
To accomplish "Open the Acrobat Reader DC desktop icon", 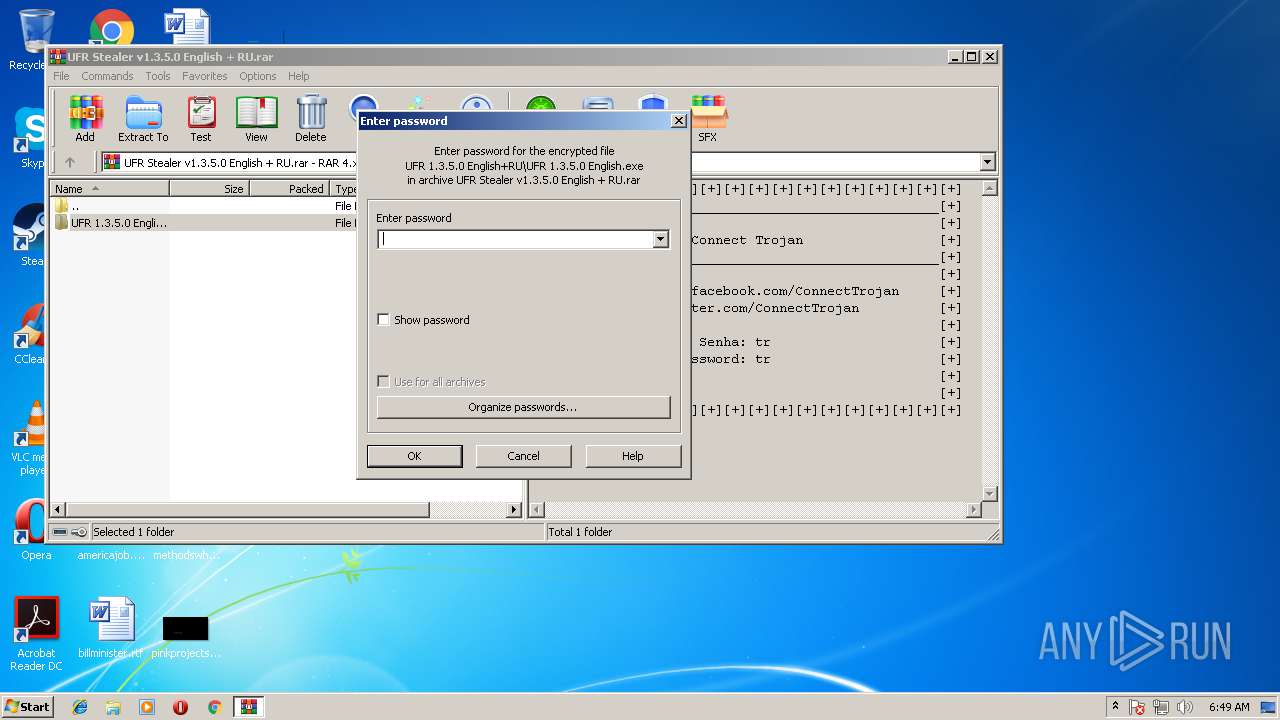I will (x=37, y=634).
